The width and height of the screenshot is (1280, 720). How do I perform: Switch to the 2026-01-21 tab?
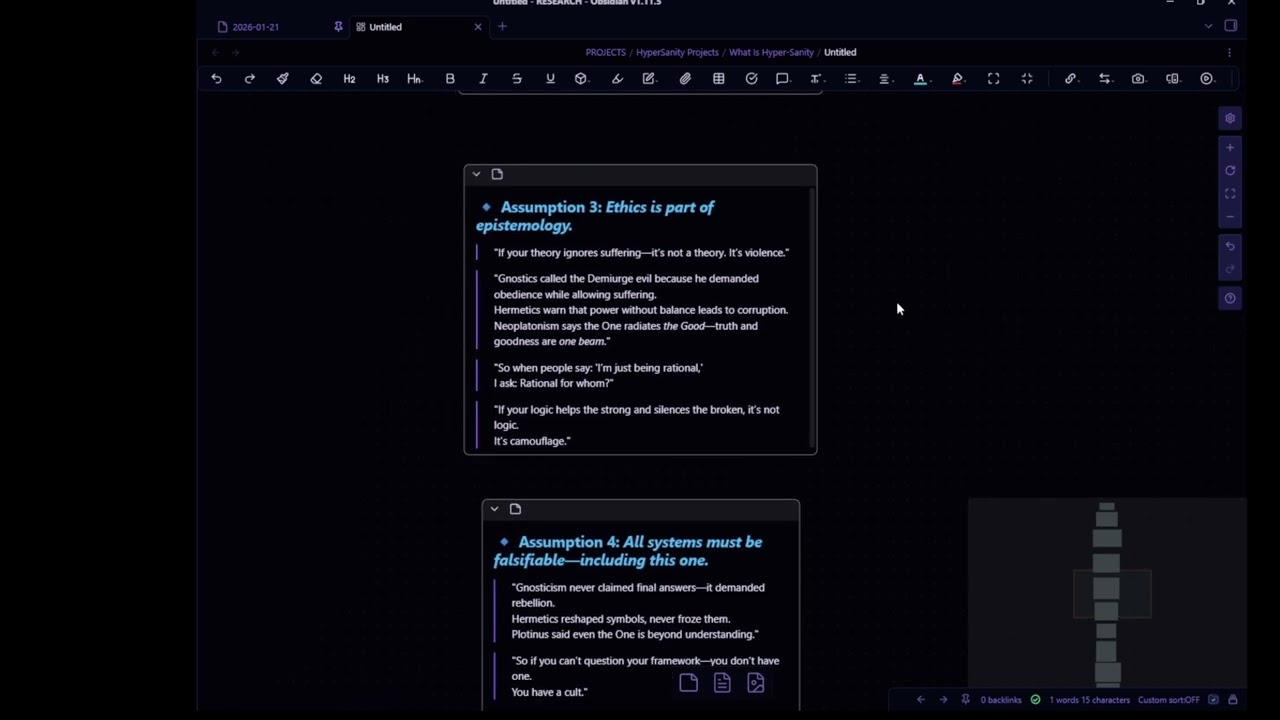click(255, 27)
